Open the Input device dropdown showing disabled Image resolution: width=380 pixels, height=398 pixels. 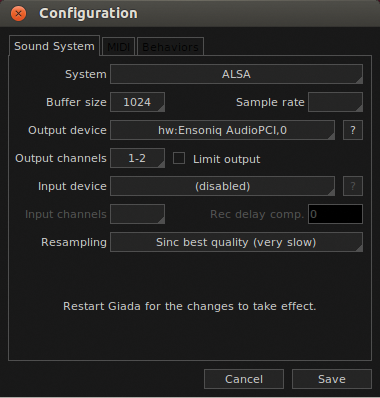[x=222, y=186]
